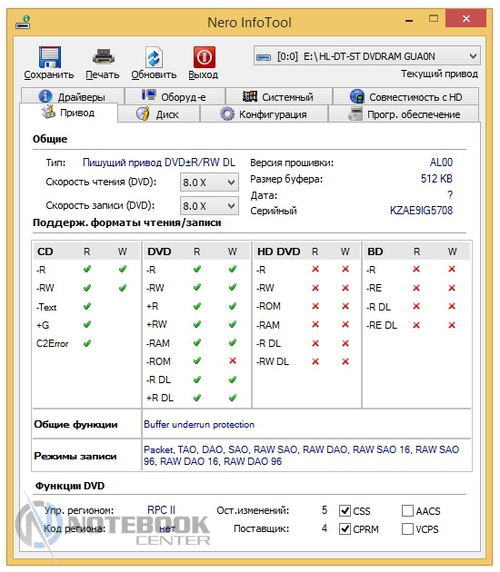Click the Ост.изменений value 5
Image resolution: width=500 pixels, height=572 pixels.
[x=325, y=510]
